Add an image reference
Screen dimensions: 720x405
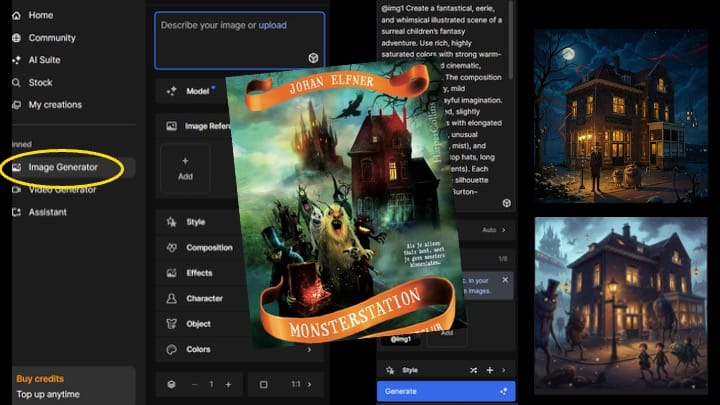coord(185,167)
